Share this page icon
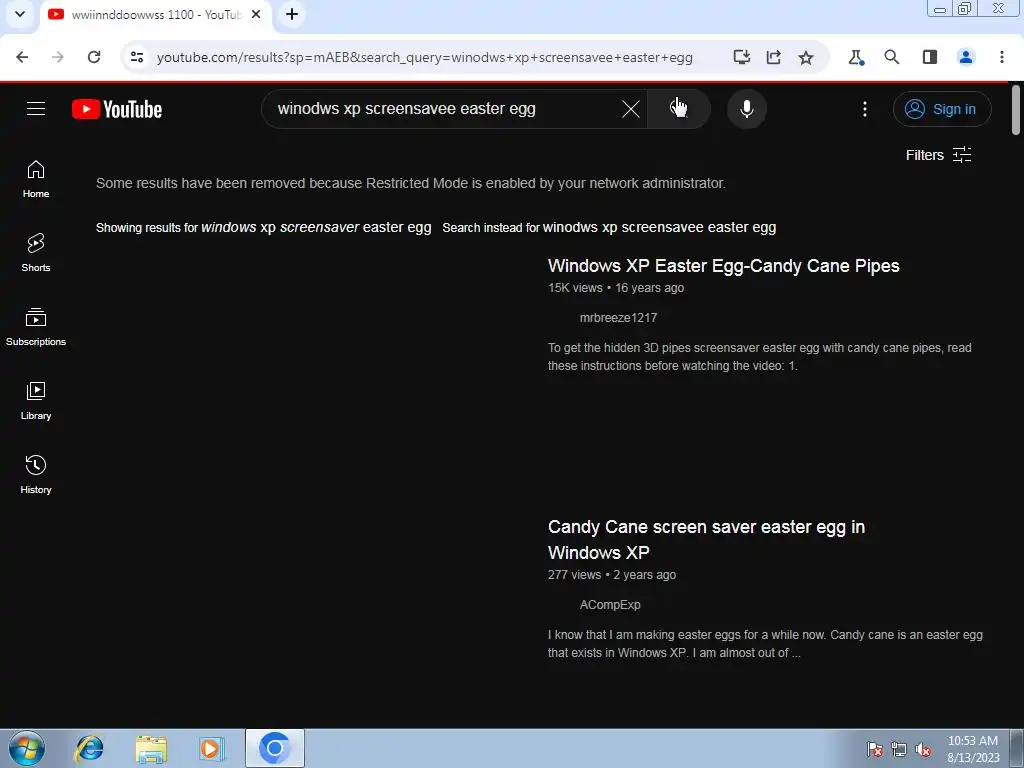This screenshot has height=768, width=1024. click(x=774, y=57)
